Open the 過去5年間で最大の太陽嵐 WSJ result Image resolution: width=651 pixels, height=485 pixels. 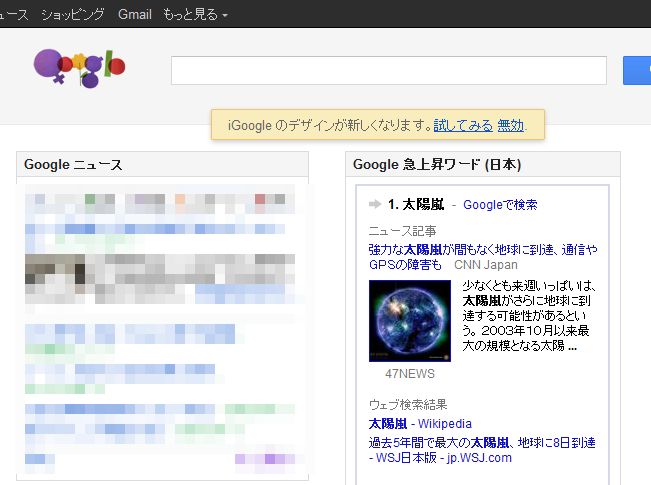(x=482, y=450)
